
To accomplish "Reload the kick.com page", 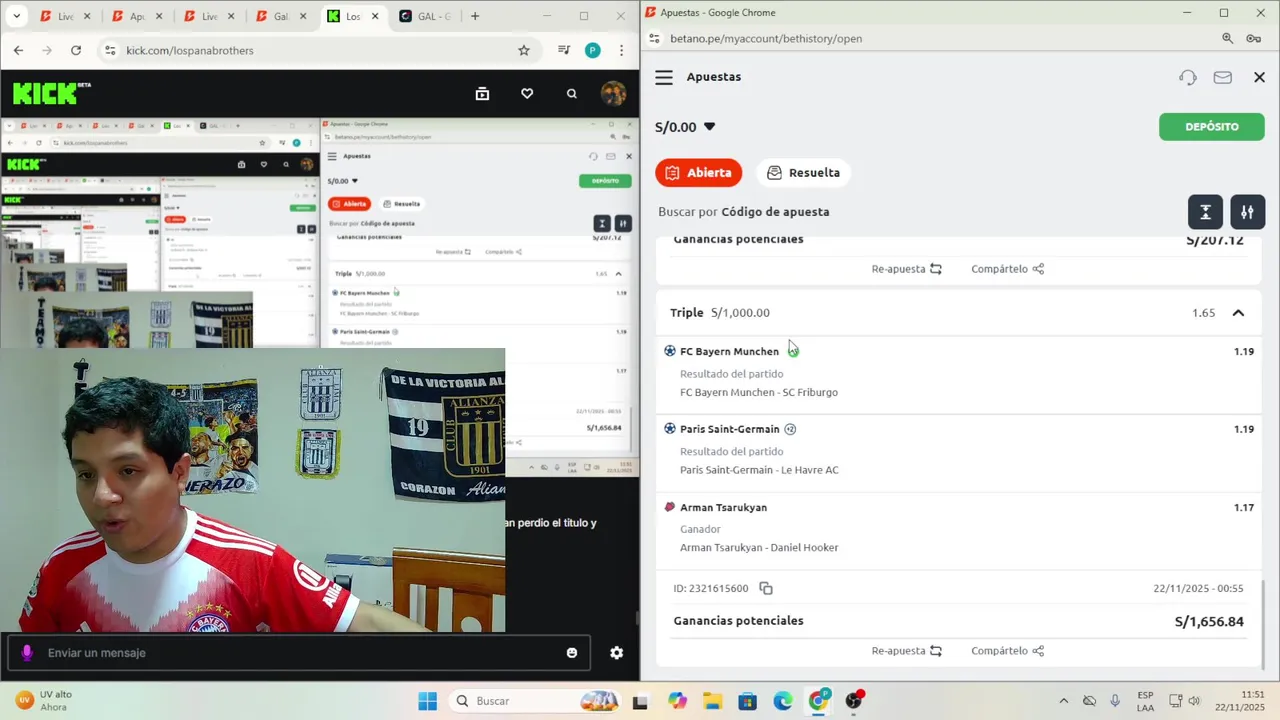I will pos(76,50).
